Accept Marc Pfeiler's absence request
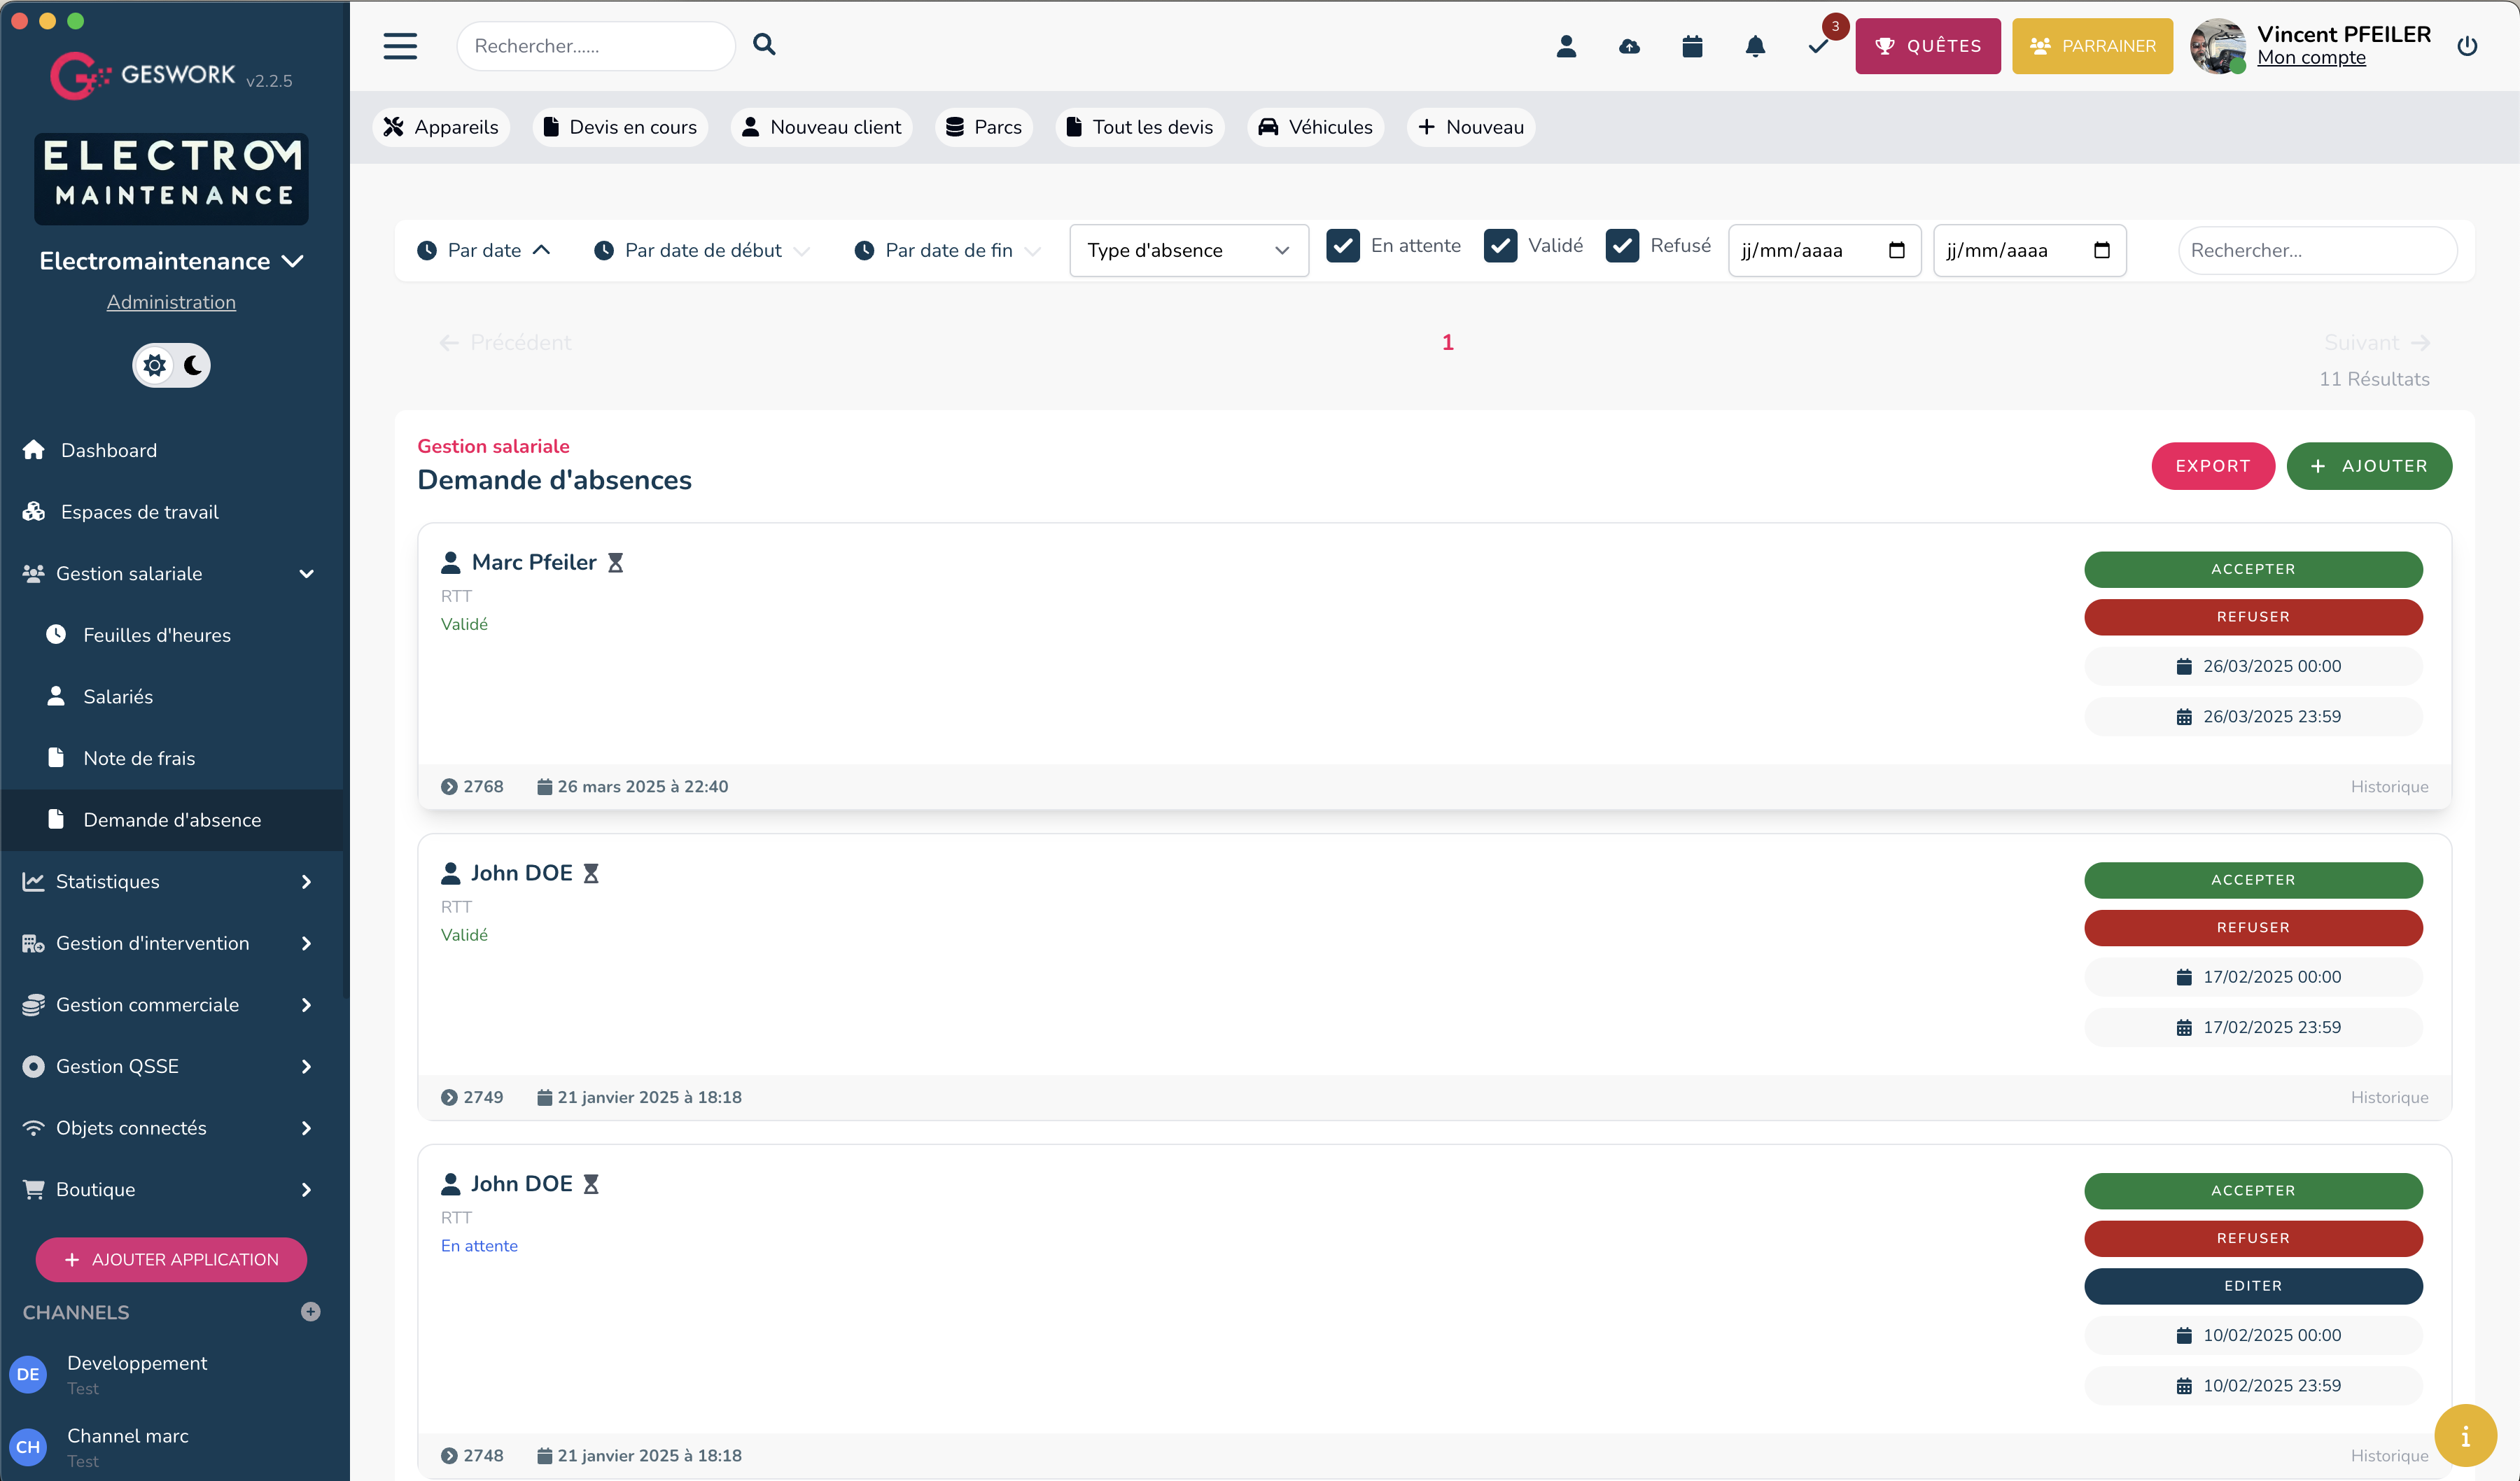The width and height of the screenshot is (2520, 1481). [x=2252, y=569]
